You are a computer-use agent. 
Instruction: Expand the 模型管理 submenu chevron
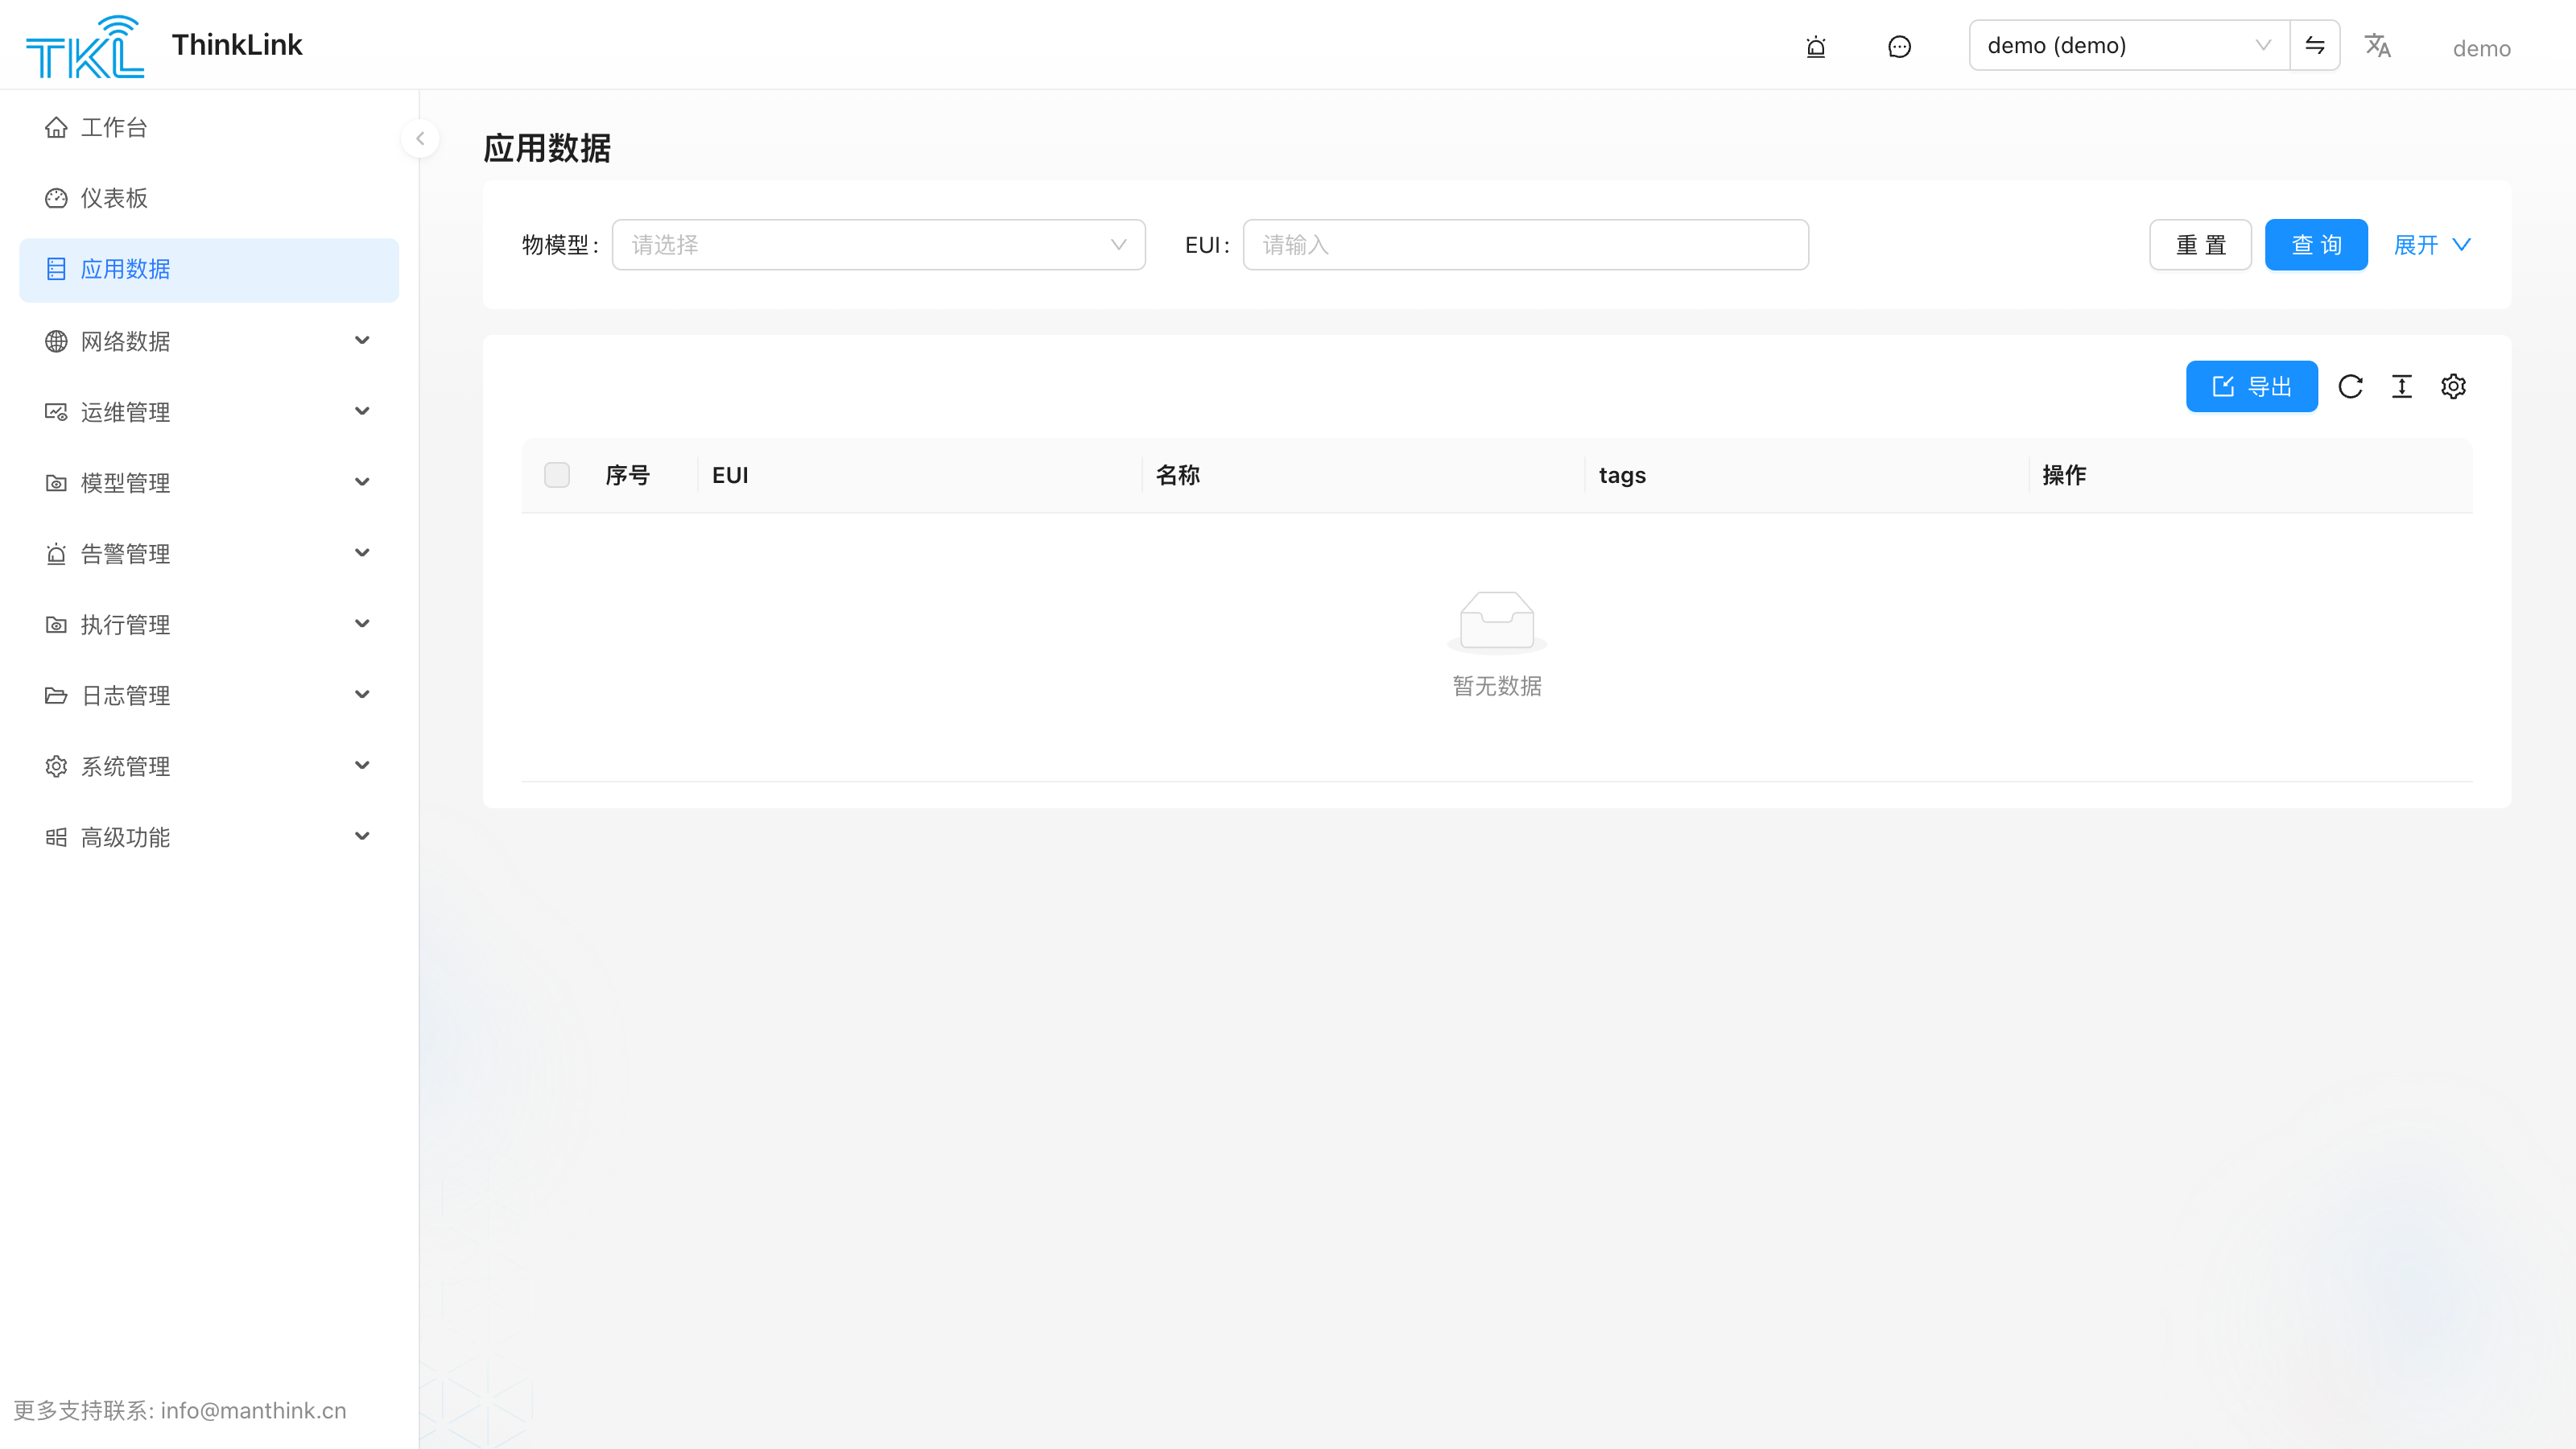coord(362,483)
